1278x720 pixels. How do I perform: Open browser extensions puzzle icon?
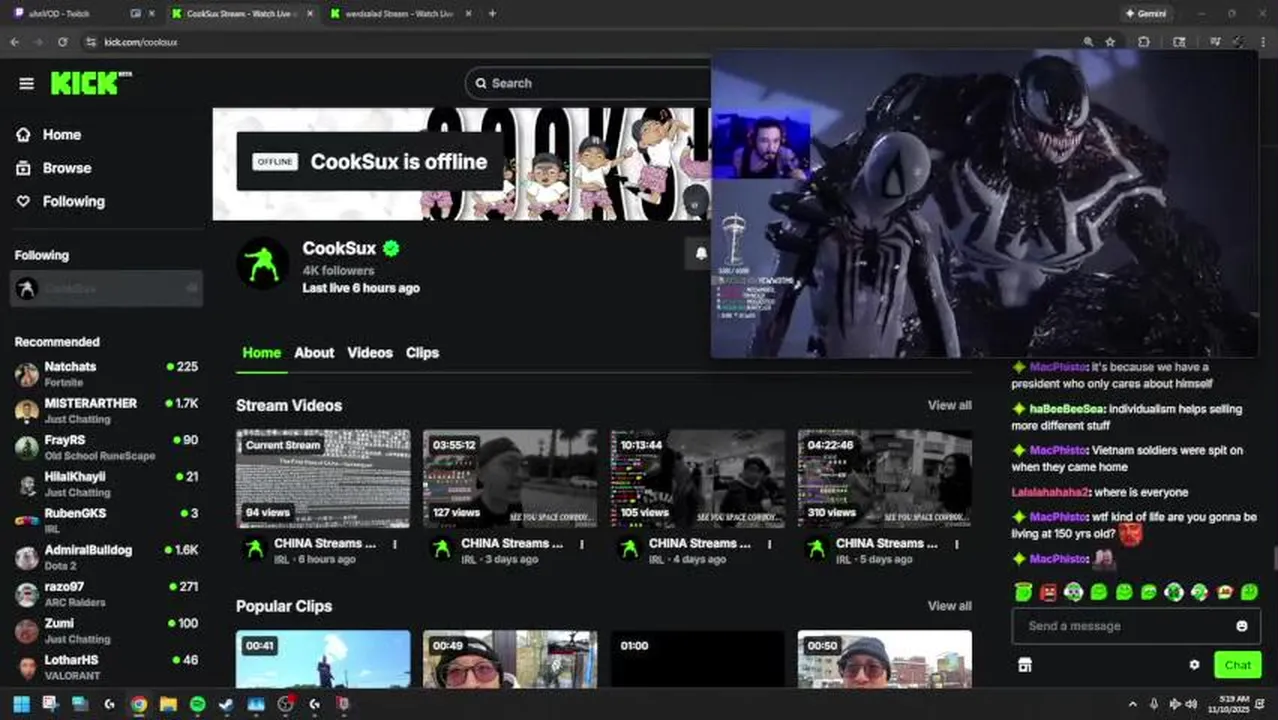[1144, 42]
